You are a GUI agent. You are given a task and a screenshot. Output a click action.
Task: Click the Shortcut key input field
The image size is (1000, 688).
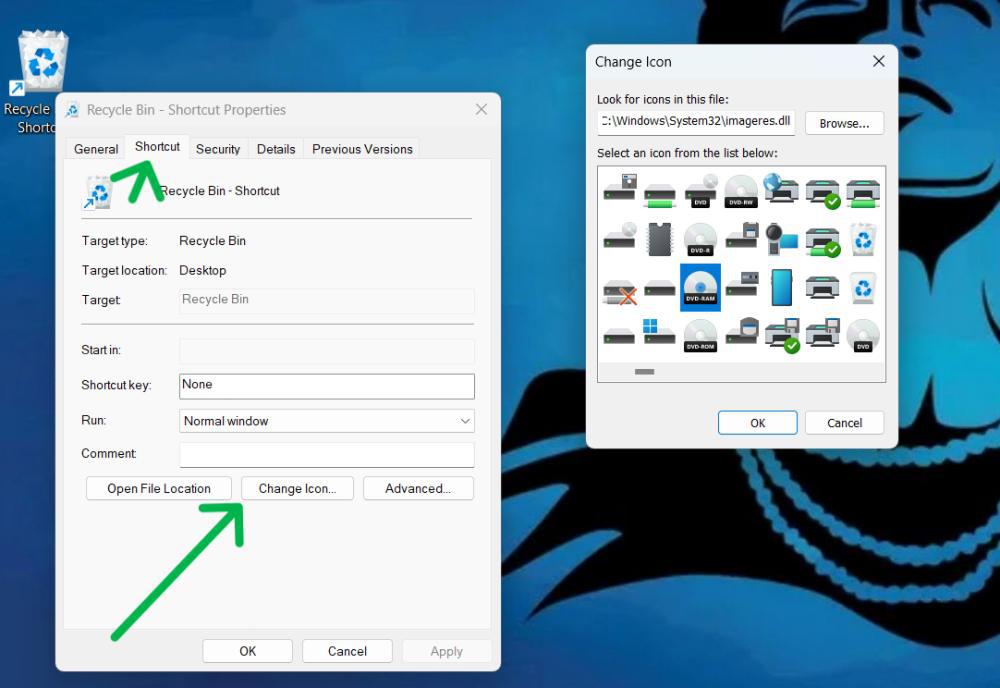[326, 385]
